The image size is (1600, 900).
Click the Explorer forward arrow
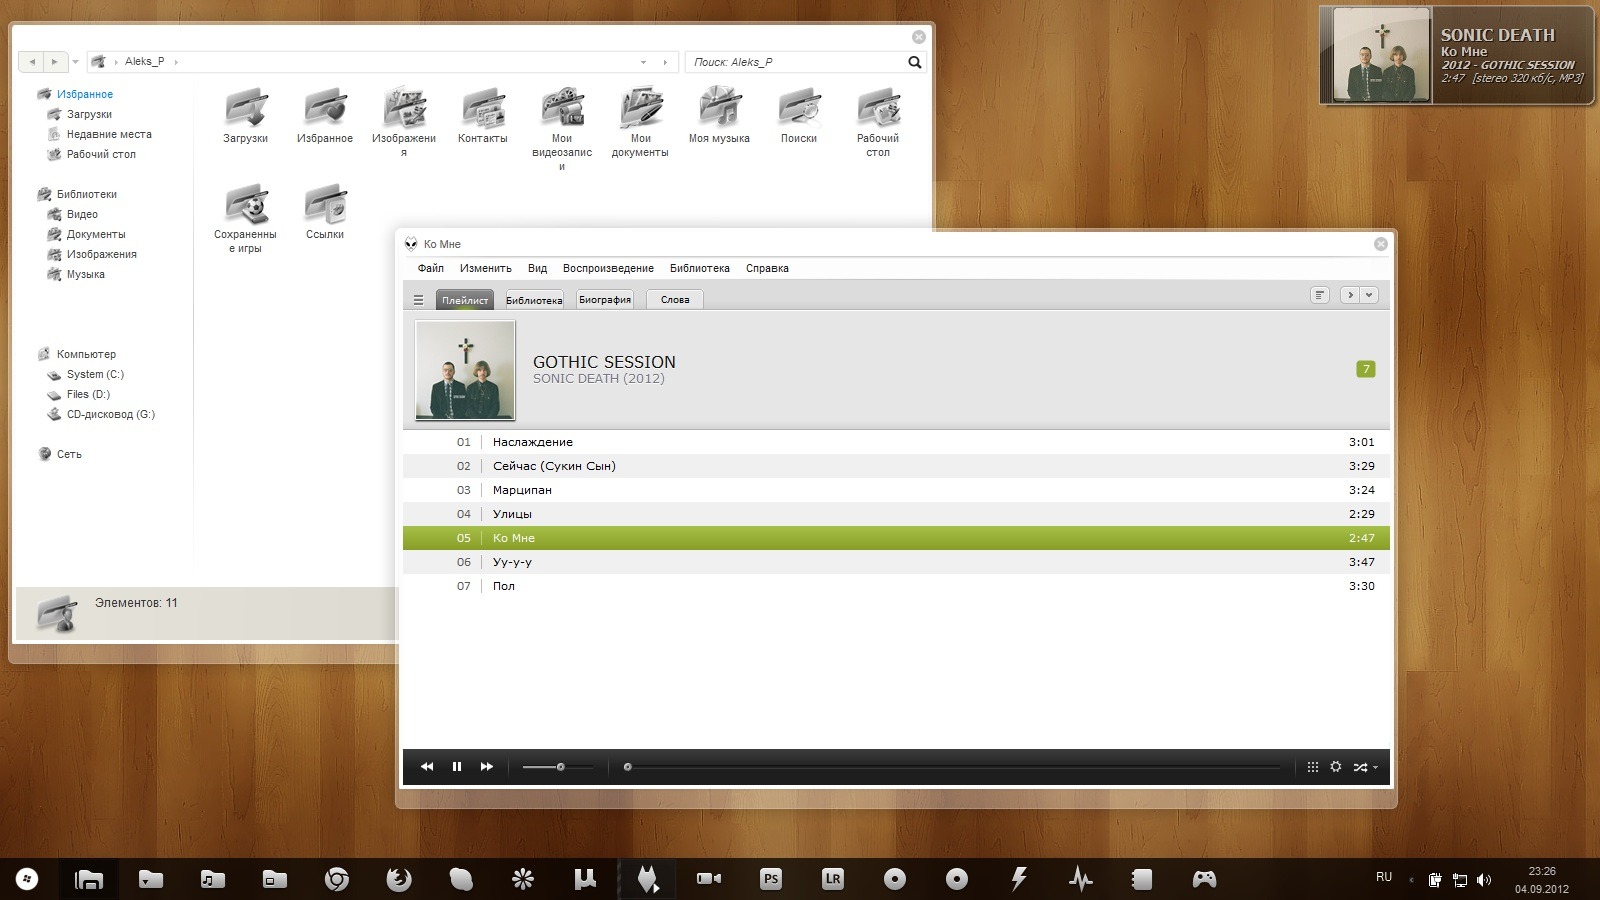[x=55, y=62]
